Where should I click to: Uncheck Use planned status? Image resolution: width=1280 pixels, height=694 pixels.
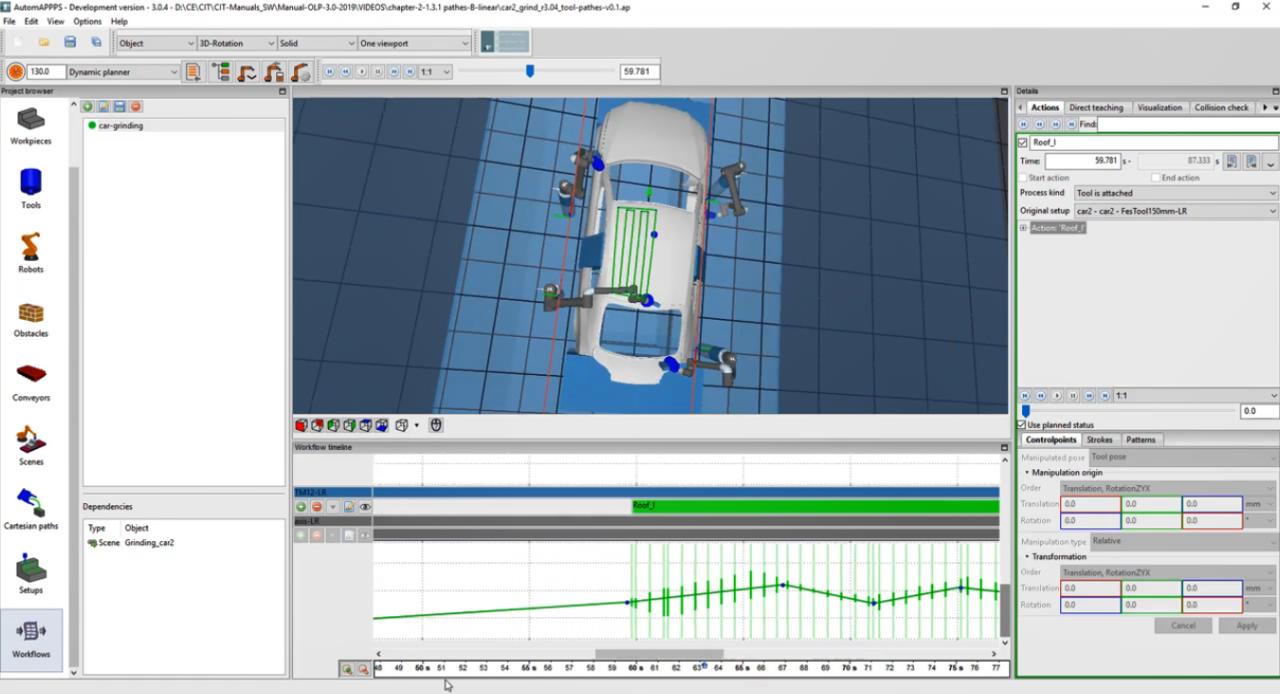1022,425
